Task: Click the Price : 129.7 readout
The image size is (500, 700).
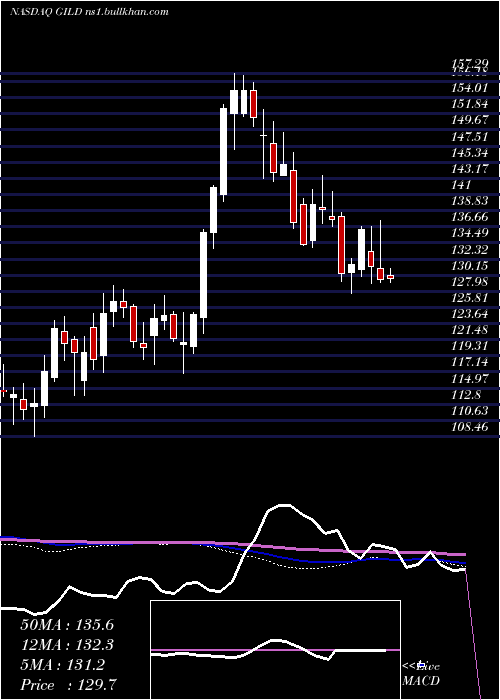Action: tap(69, 685)
